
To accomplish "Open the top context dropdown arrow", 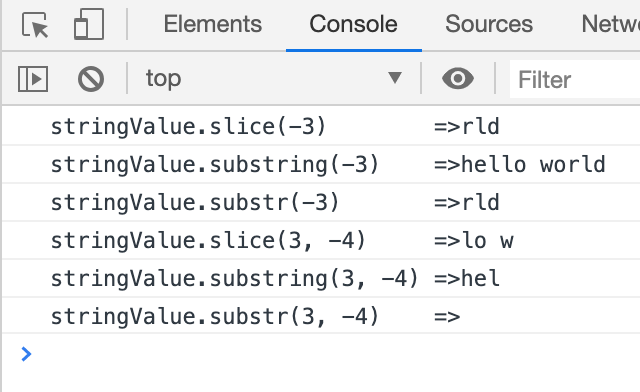I will pos(395,78).
